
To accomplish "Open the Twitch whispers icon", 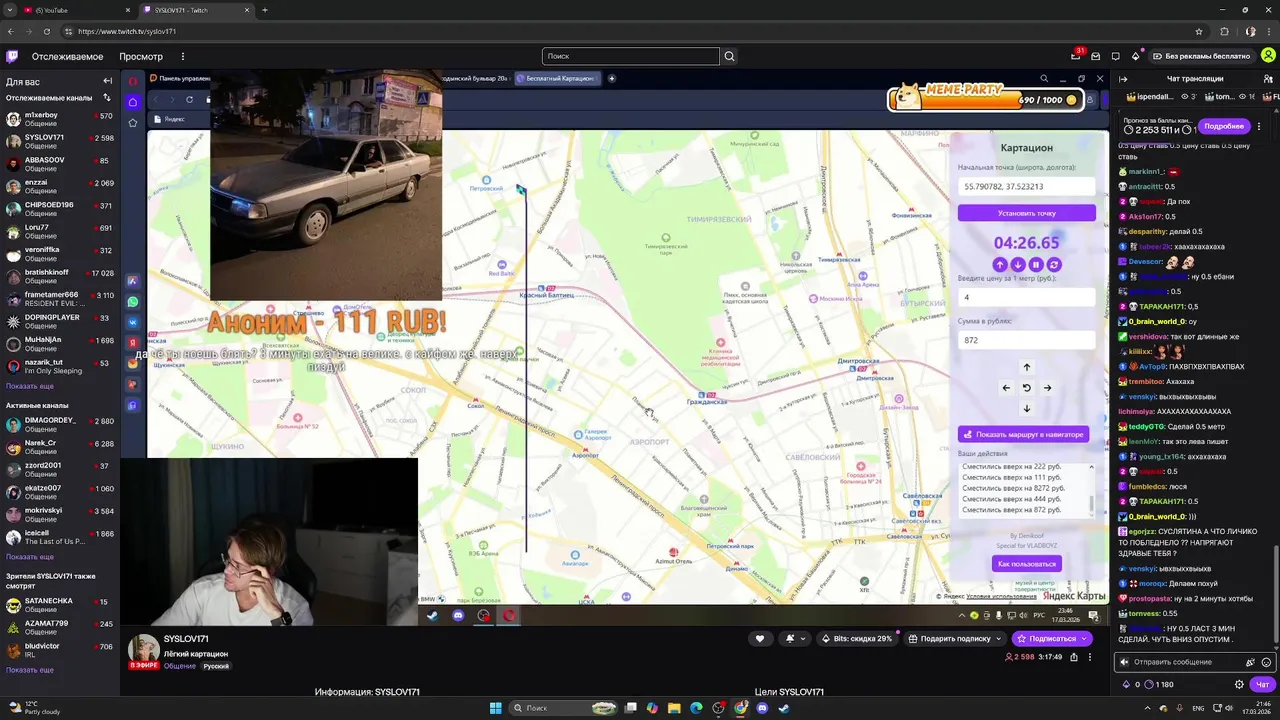I will [x=1115, y=56].
